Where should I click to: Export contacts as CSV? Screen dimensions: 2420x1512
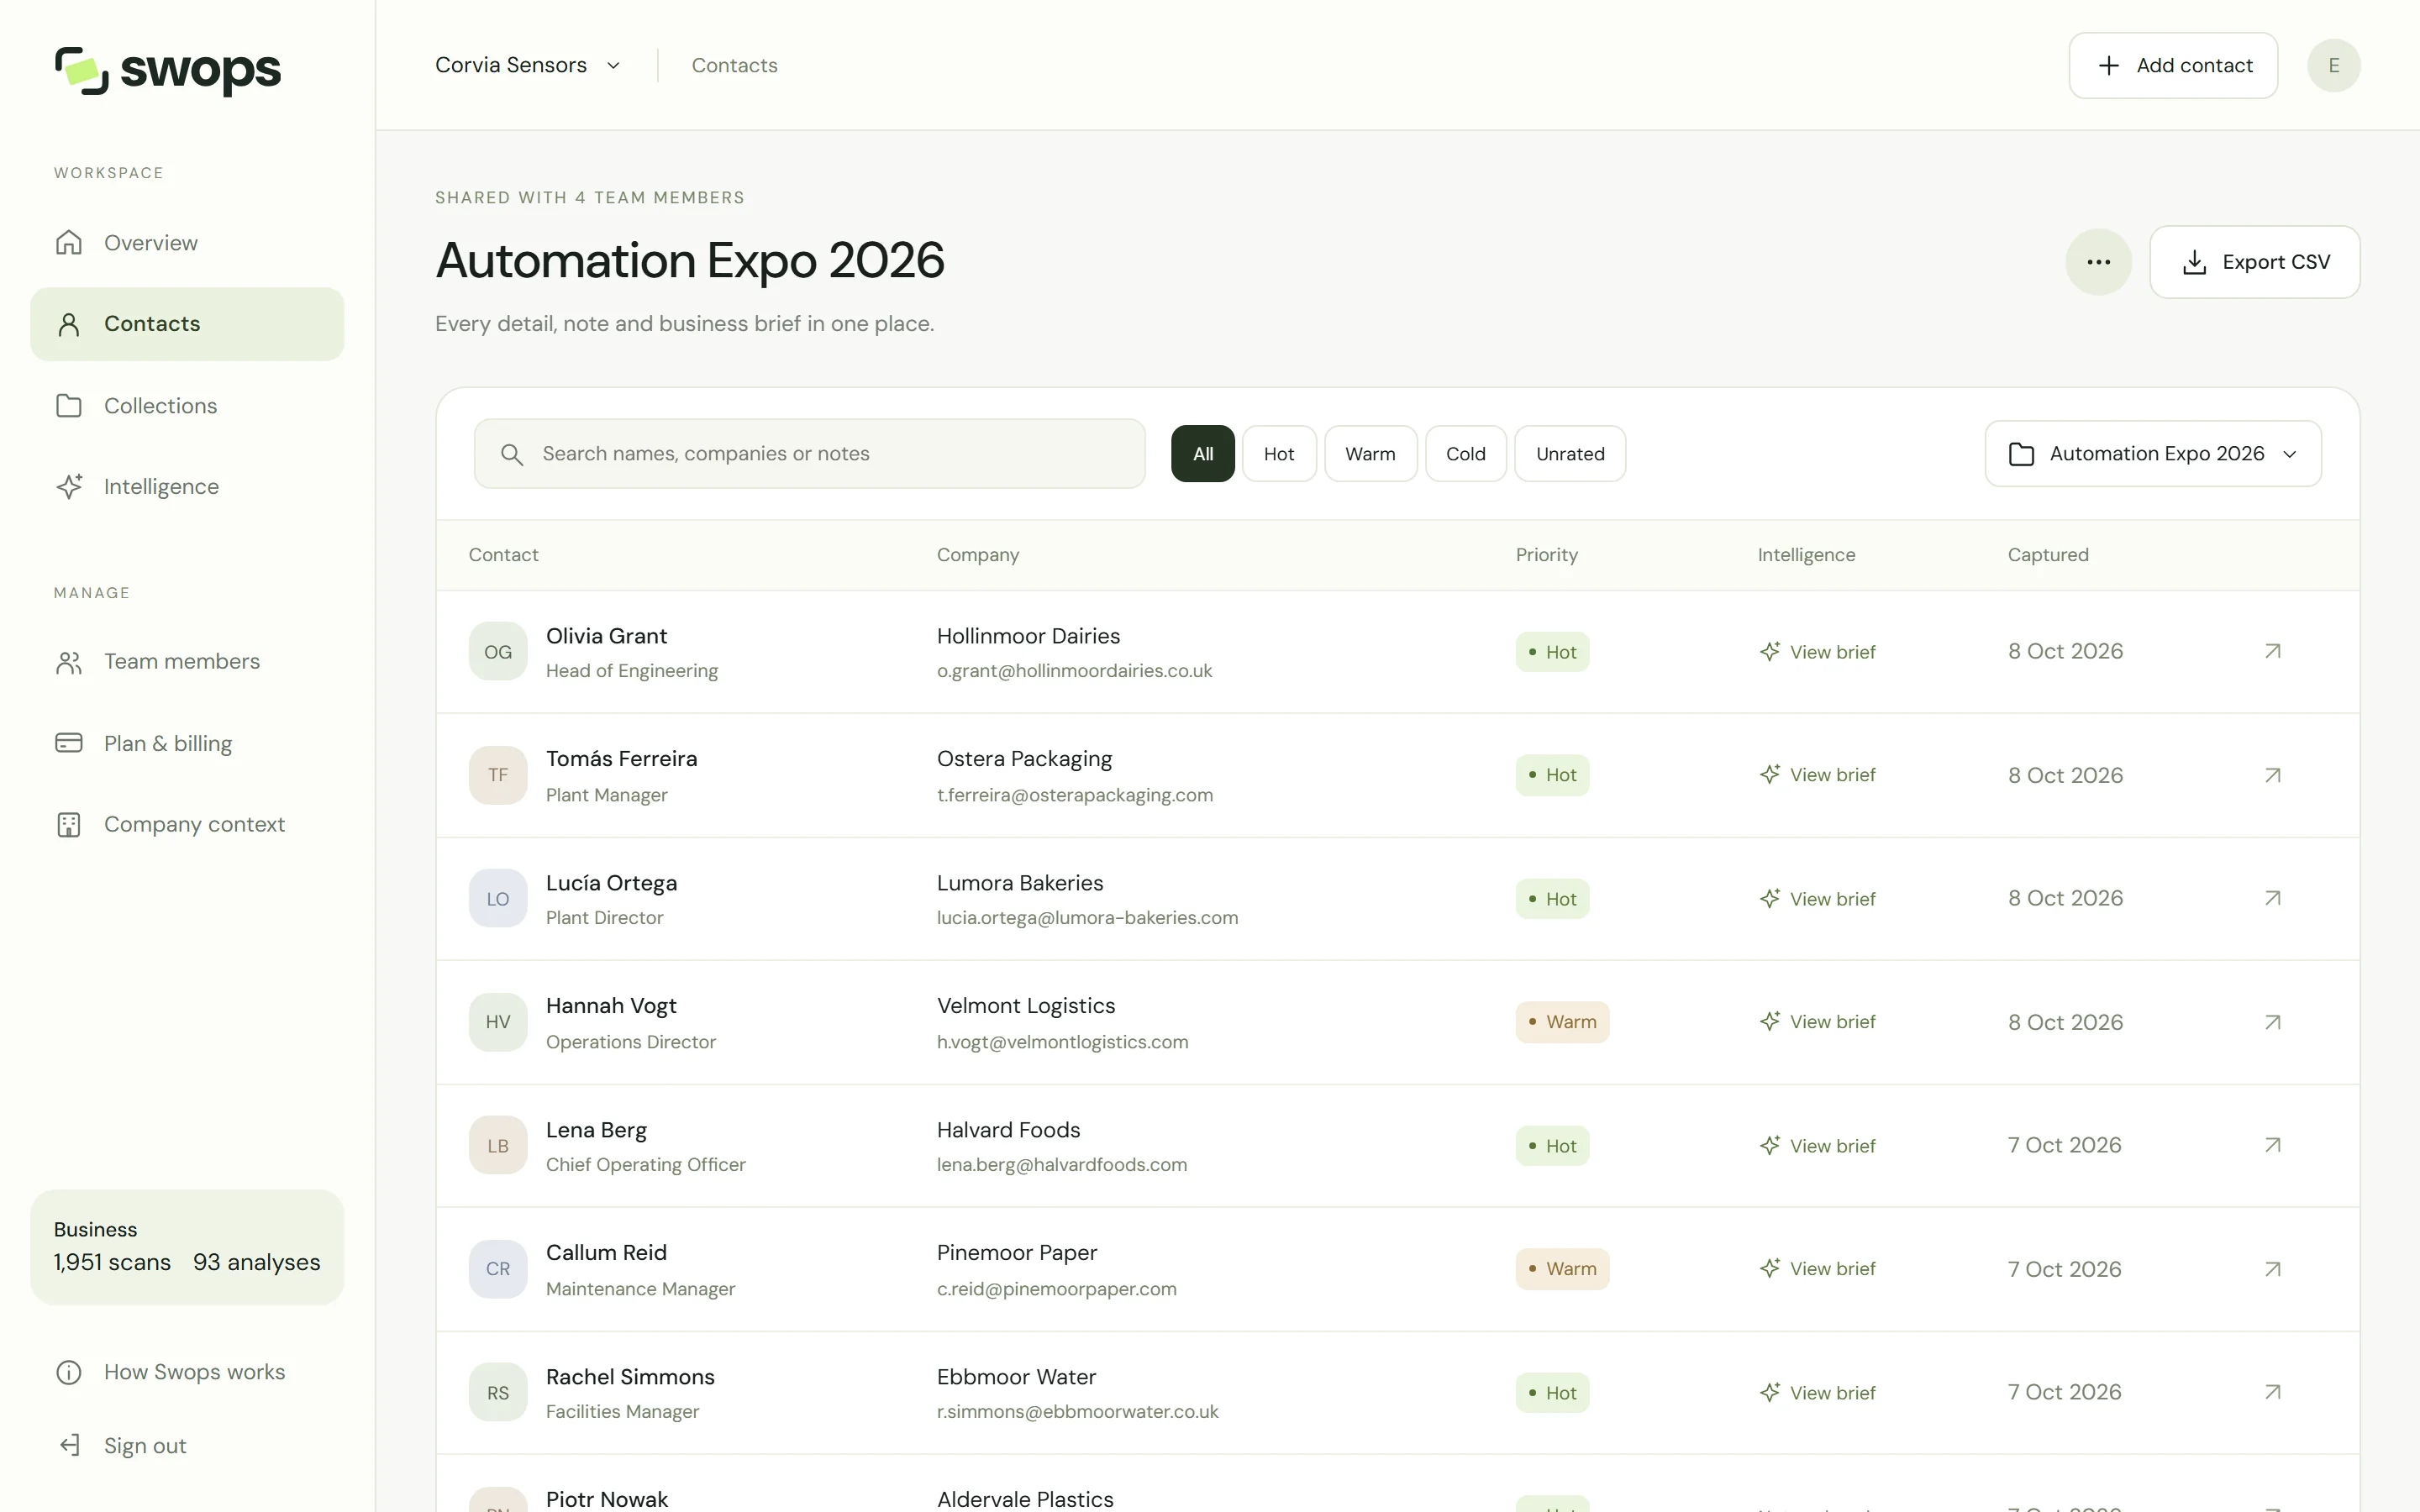(2254, 262)
